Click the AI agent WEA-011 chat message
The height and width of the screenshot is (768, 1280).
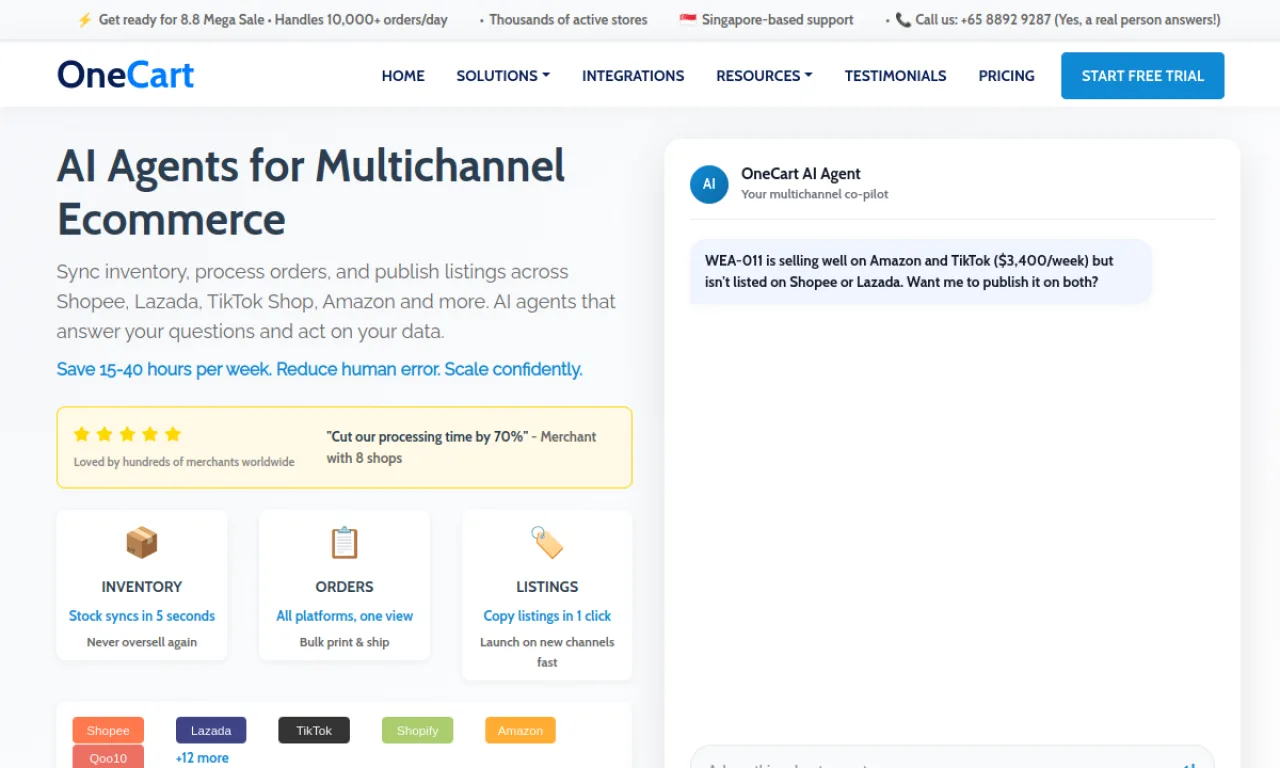click(920, 271)
